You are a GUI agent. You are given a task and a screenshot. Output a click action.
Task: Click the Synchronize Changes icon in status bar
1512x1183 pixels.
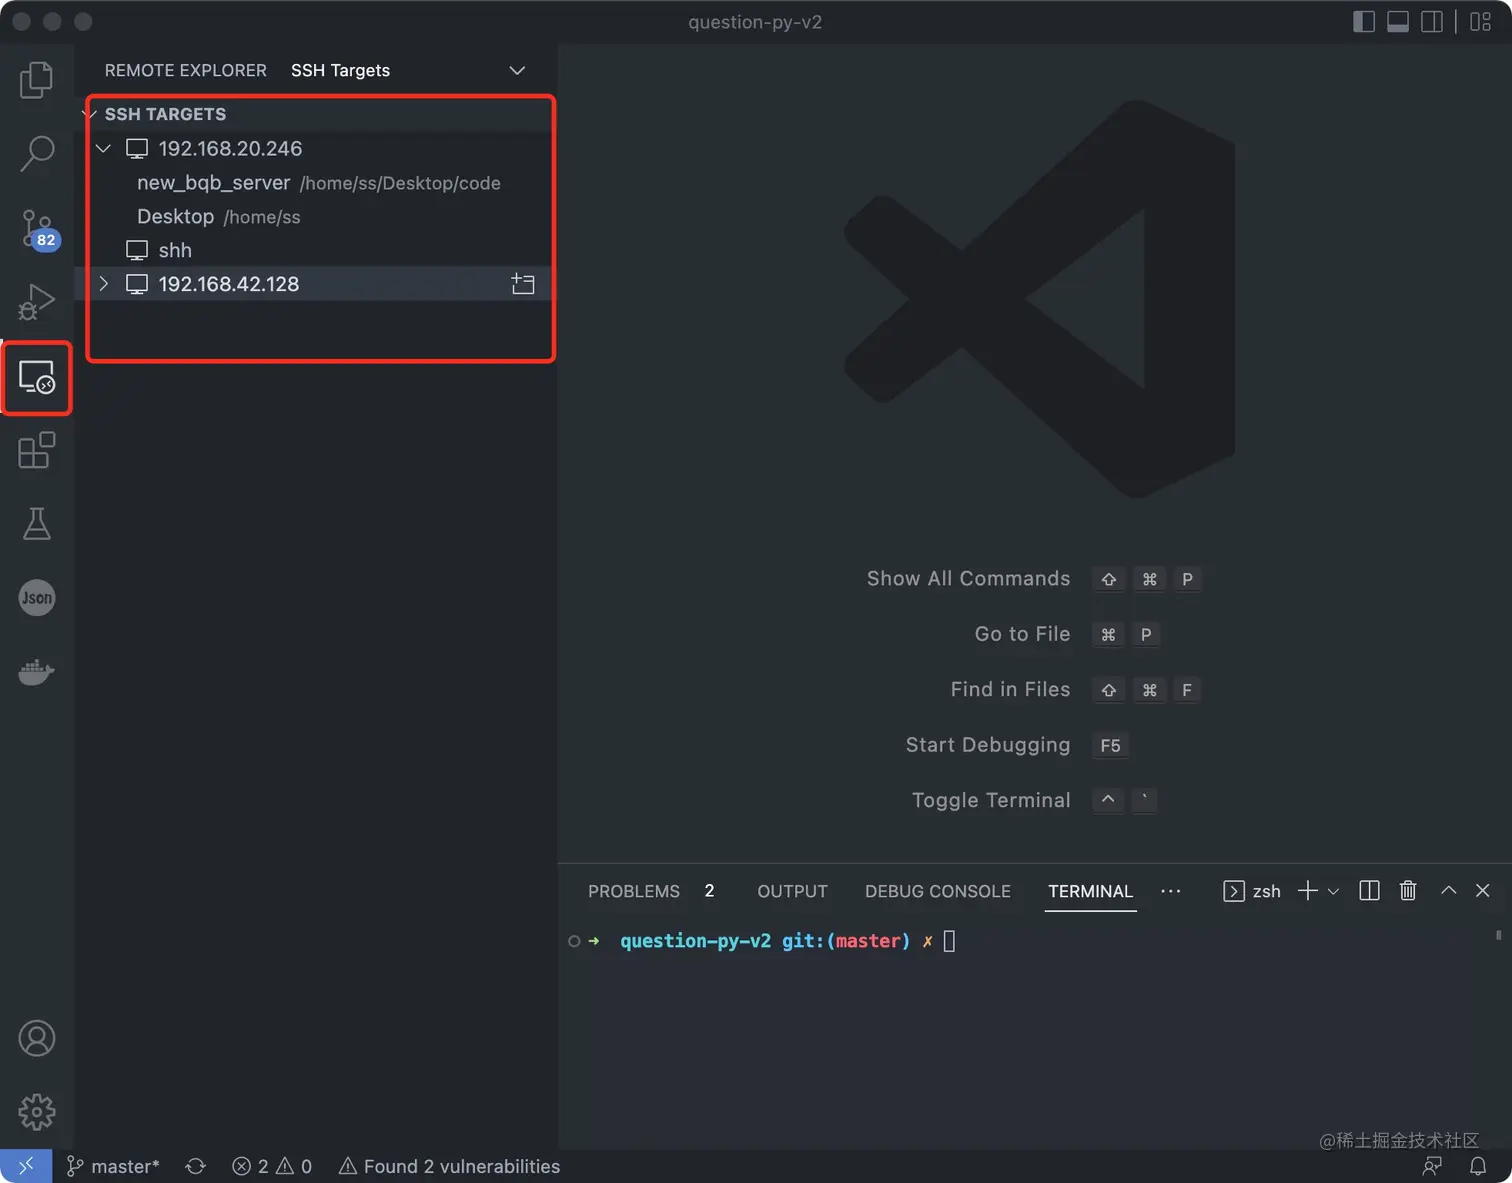coord(196,1166)
